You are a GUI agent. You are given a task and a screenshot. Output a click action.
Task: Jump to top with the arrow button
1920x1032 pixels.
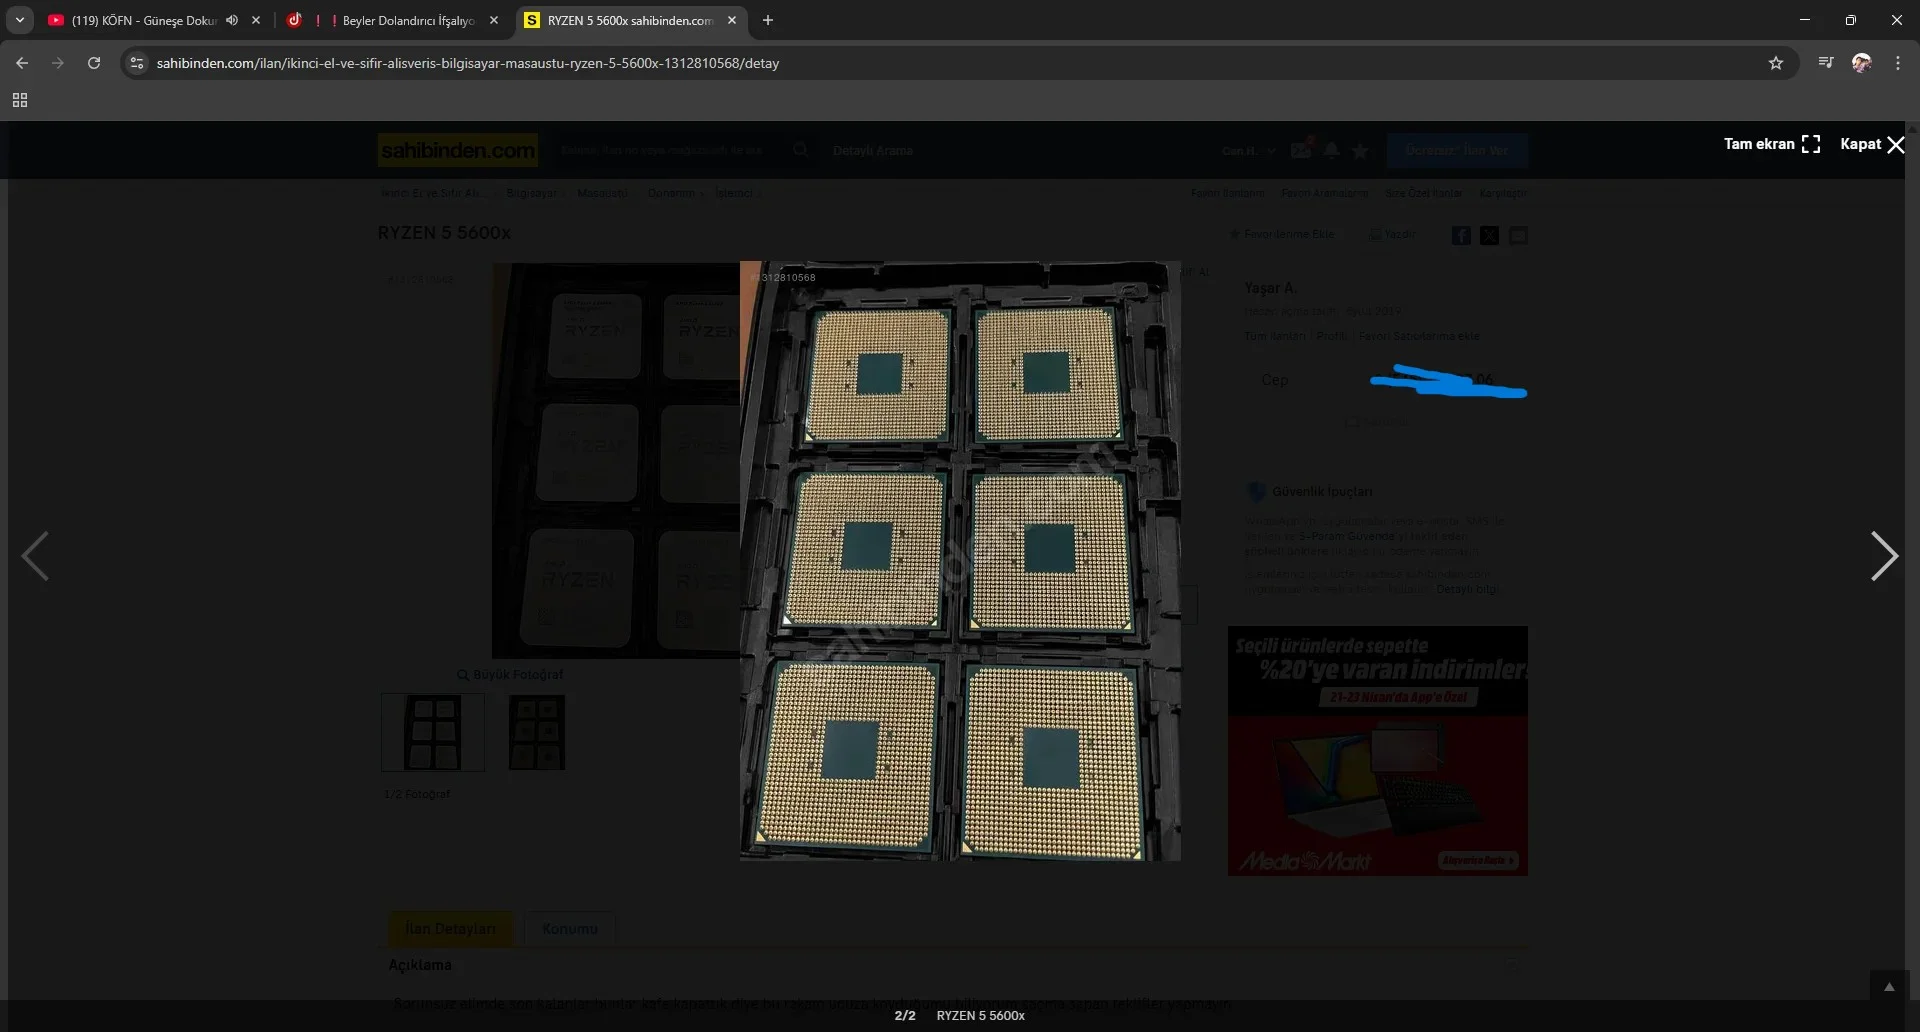point(1889,987)
